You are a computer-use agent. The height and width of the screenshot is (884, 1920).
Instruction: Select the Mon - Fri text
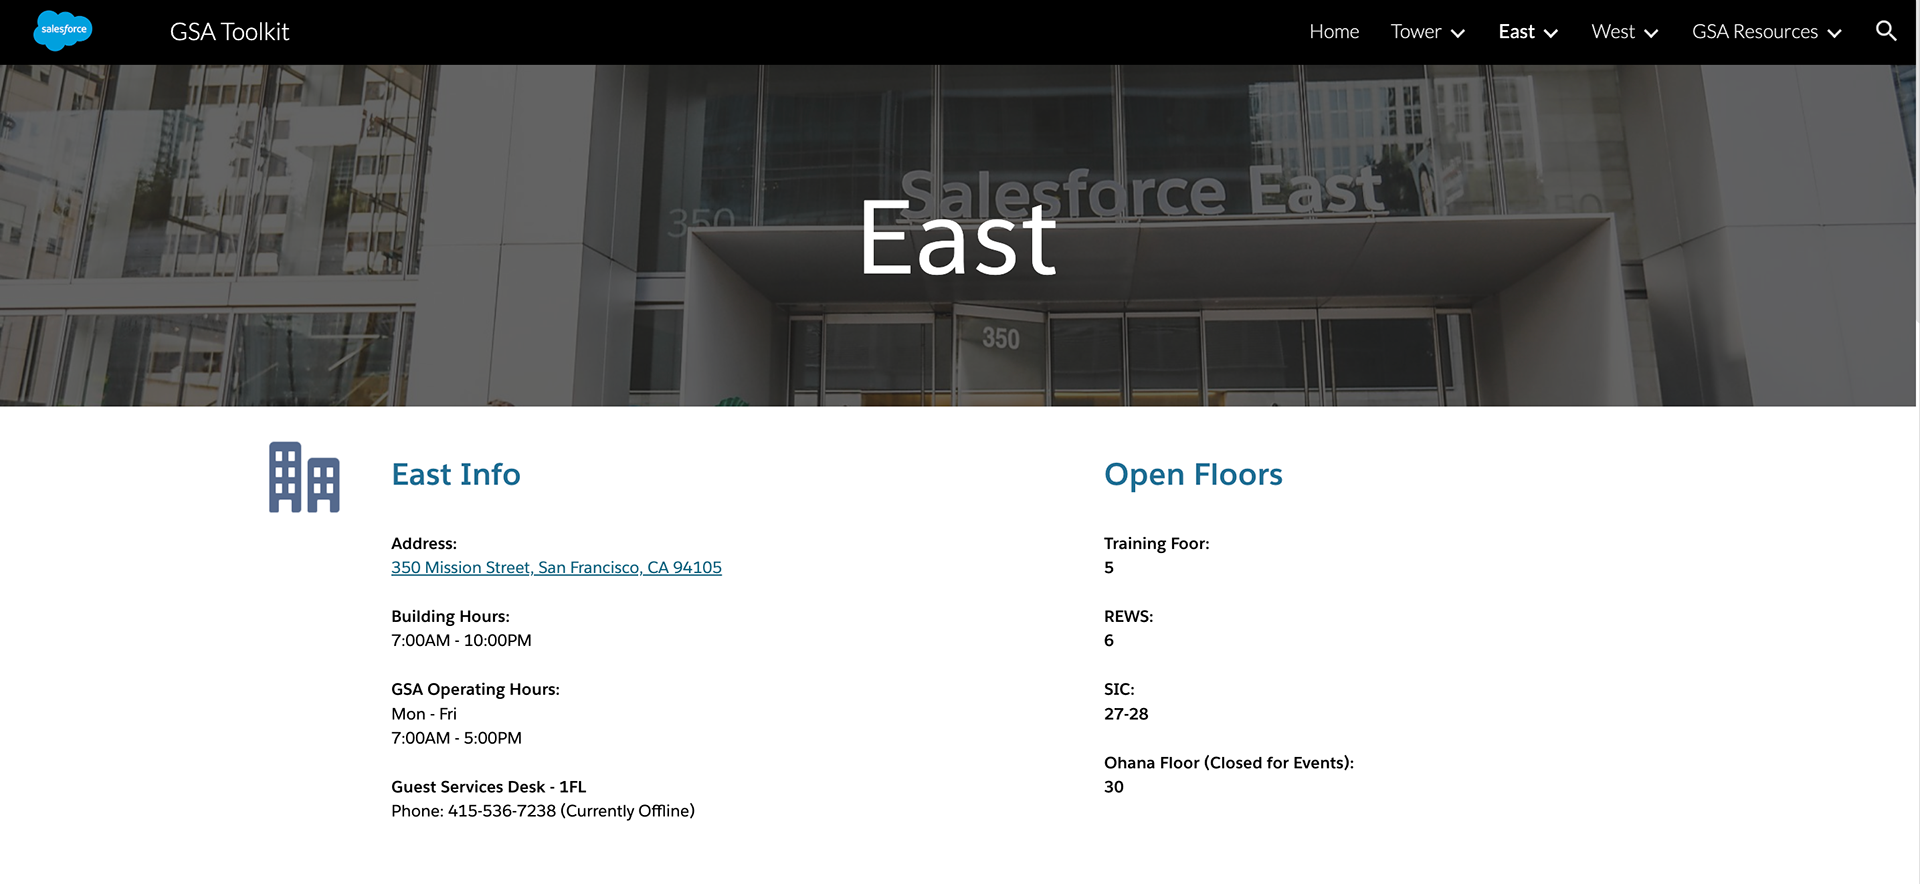pyautogui.click(x=424, y=714)
